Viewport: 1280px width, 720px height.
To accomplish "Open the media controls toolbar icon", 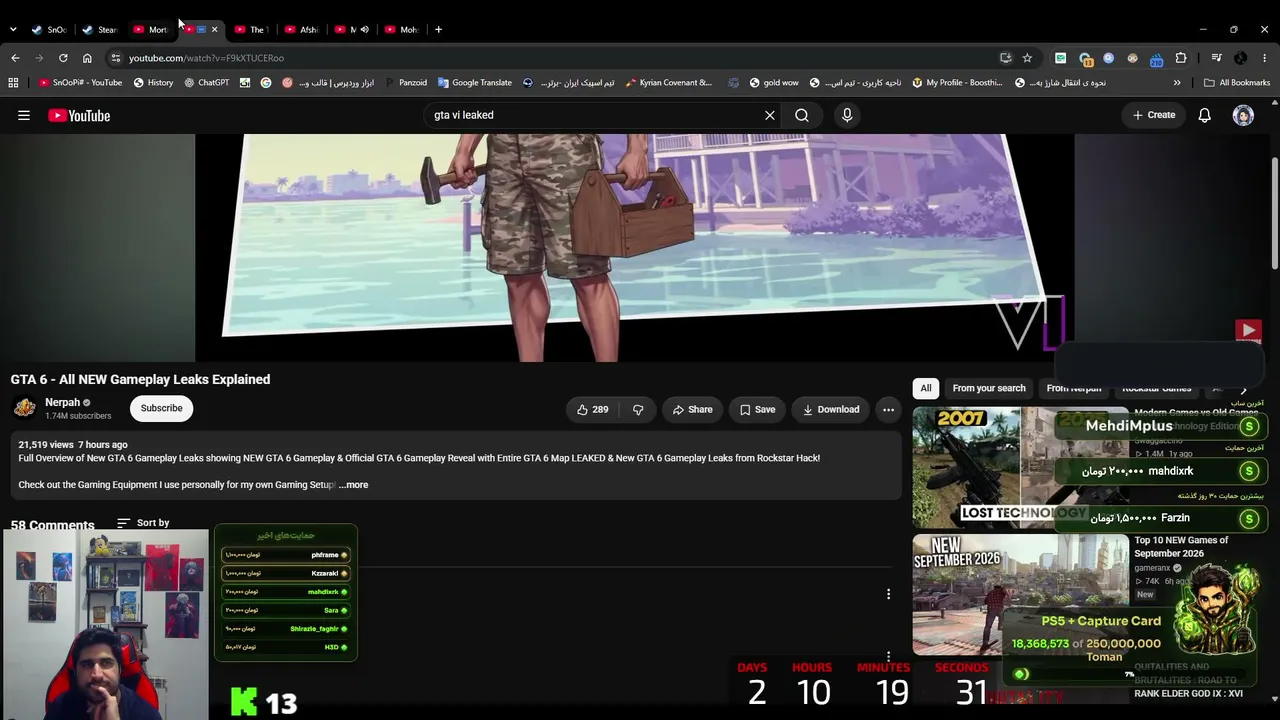I will point(1216,58).
